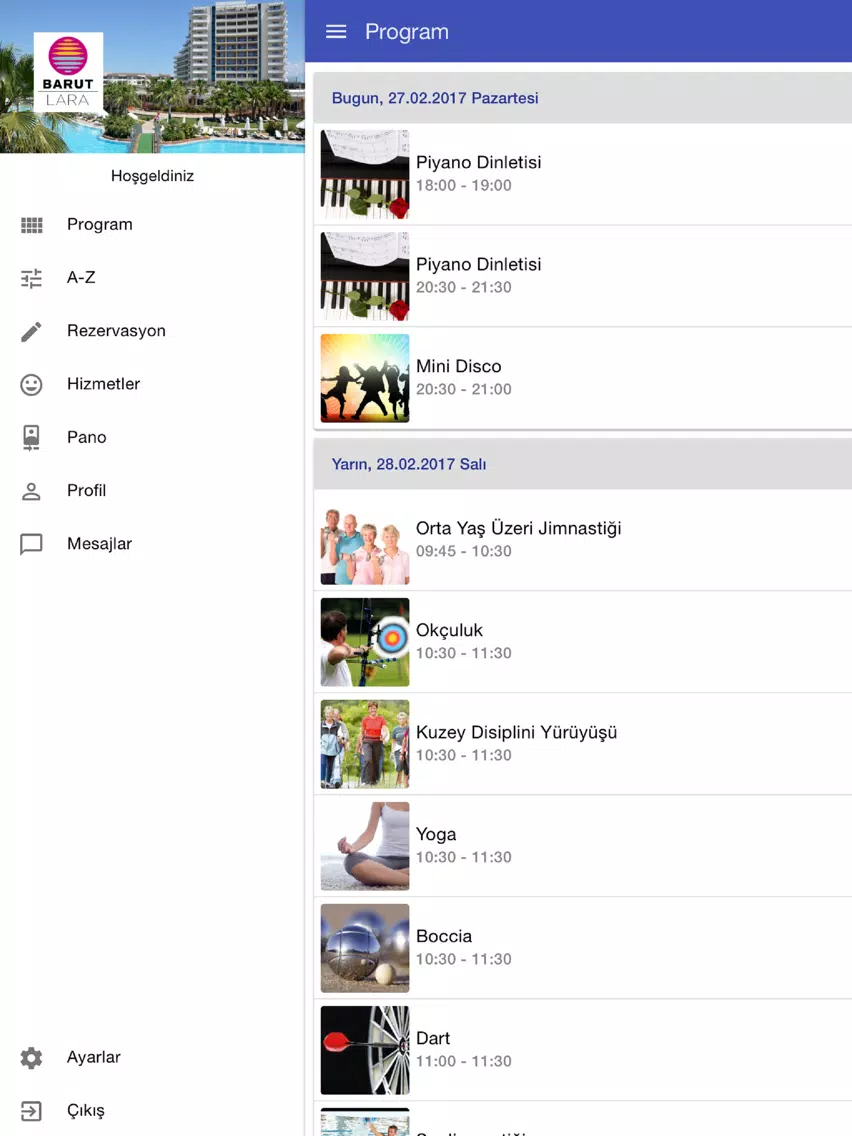Image resolution: width=852 pixels, height=1136 pixels.
Task: Click the '18:00 - 19:00' time text
Action: coord(464,185)
